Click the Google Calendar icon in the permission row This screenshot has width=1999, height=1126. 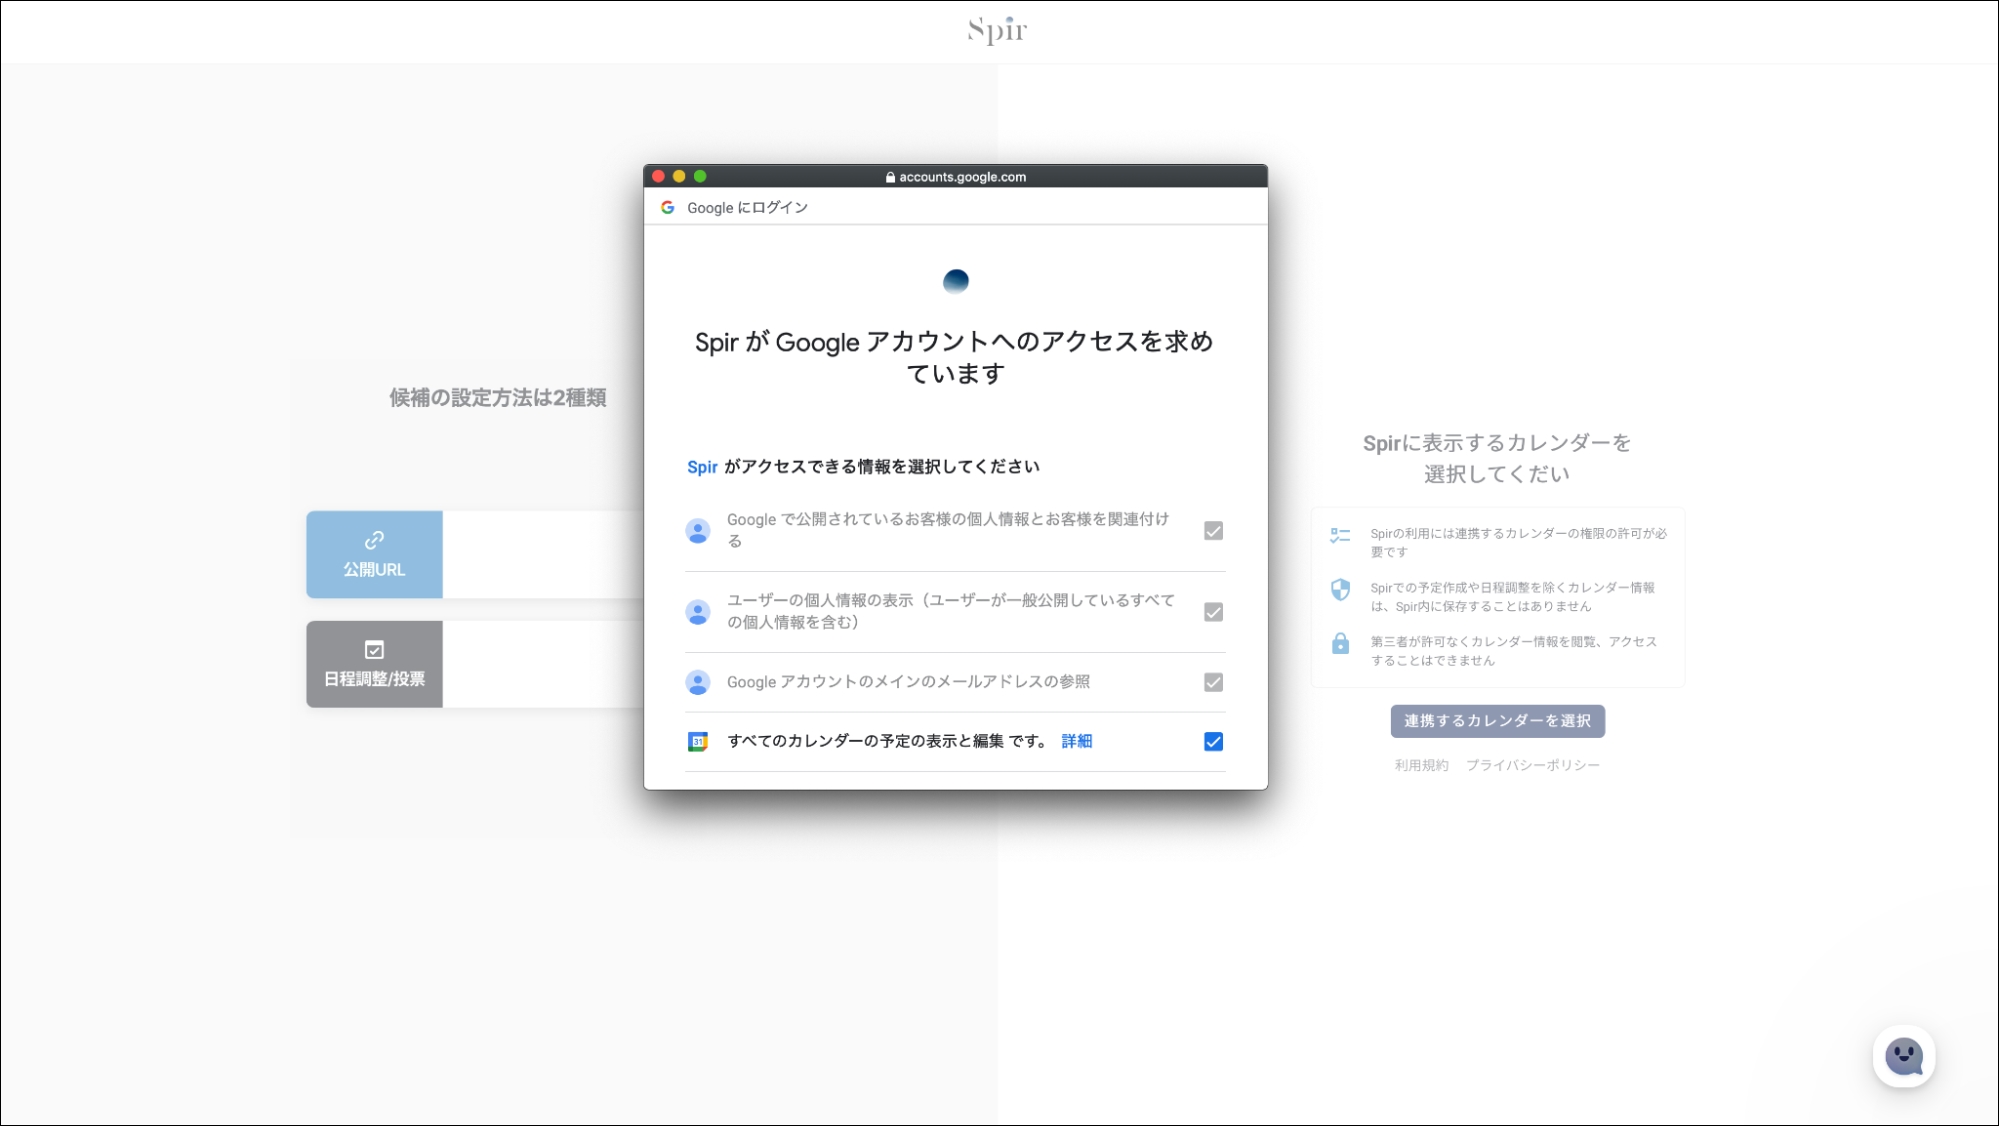(698, 741)
